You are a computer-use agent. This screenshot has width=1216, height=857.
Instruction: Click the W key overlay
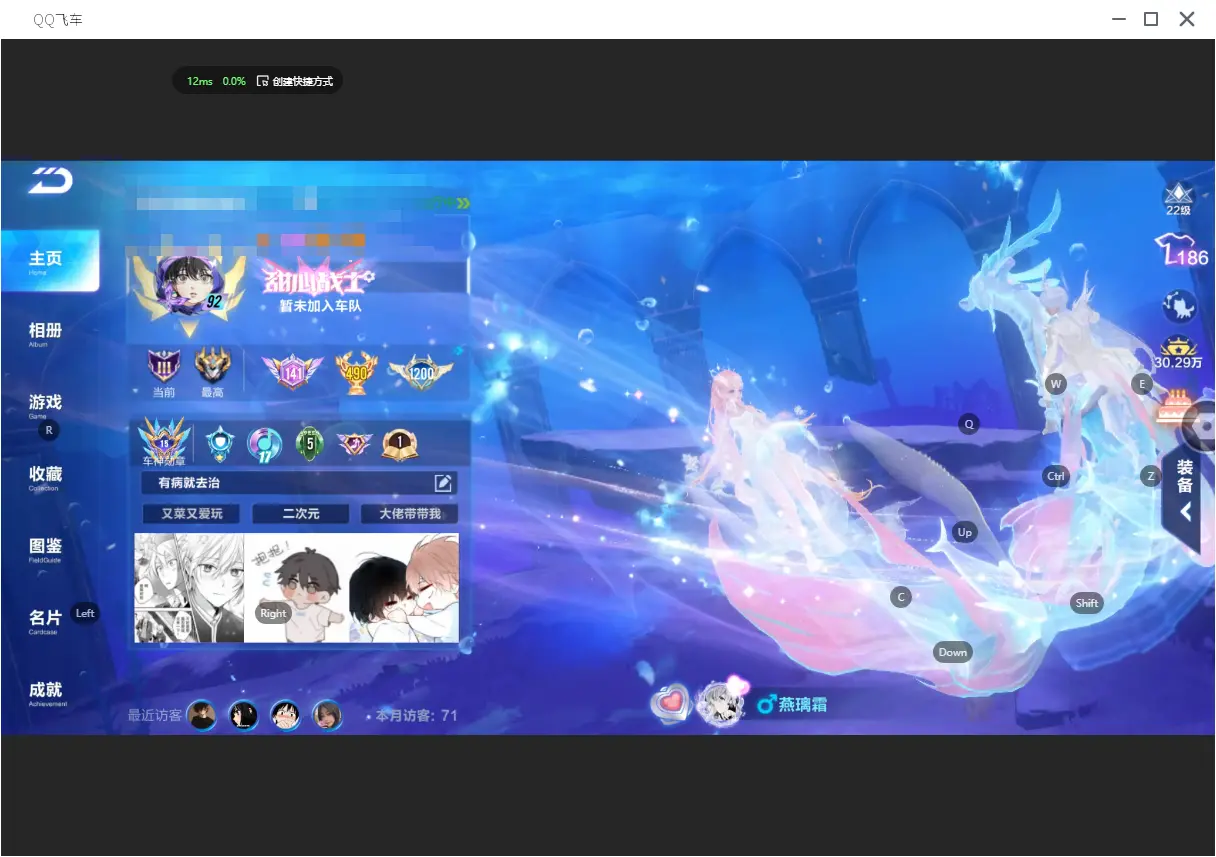1056,384
